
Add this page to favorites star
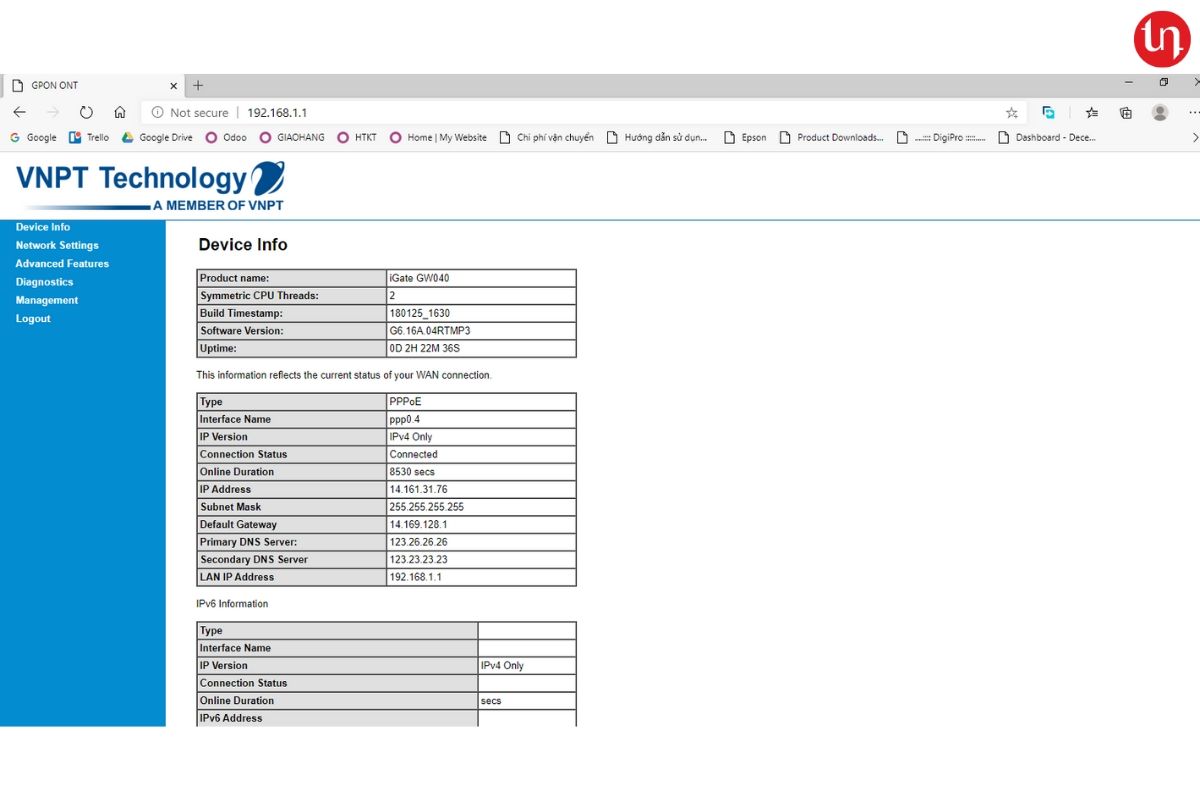pos(1012,113)
